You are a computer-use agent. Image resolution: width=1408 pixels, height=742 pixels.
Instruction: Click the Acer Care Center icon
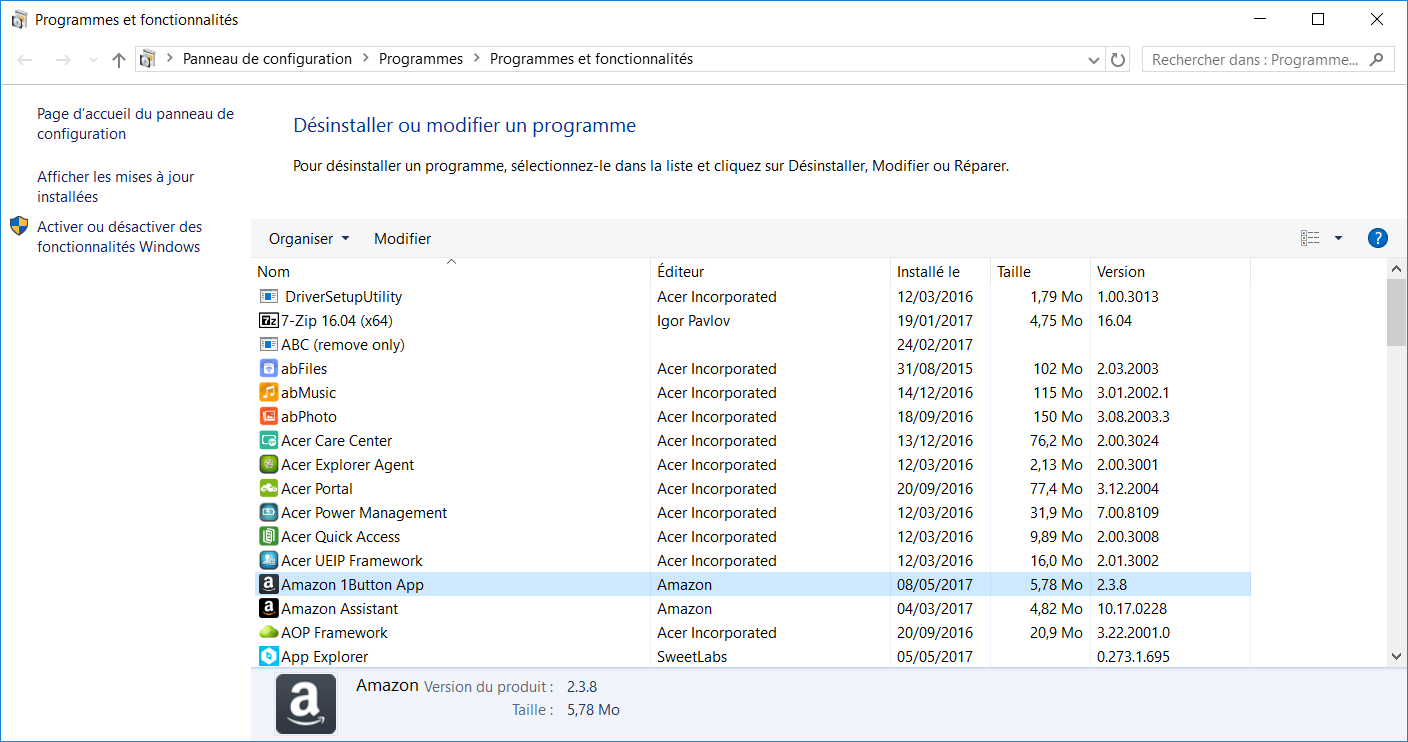tap(268, 441)
